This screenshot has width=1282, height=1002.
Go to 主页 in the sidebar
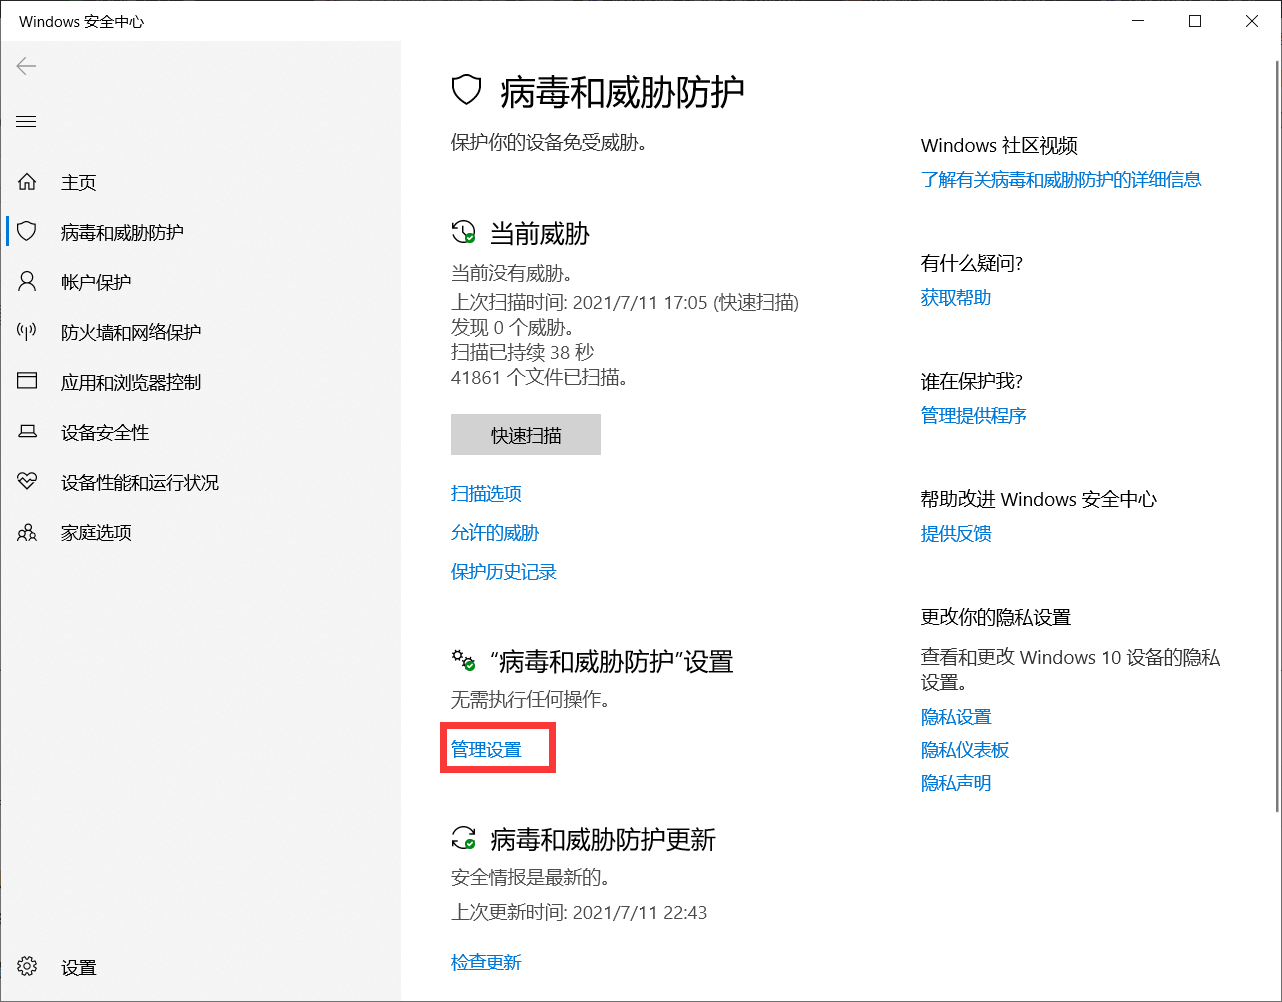(79, 182)
